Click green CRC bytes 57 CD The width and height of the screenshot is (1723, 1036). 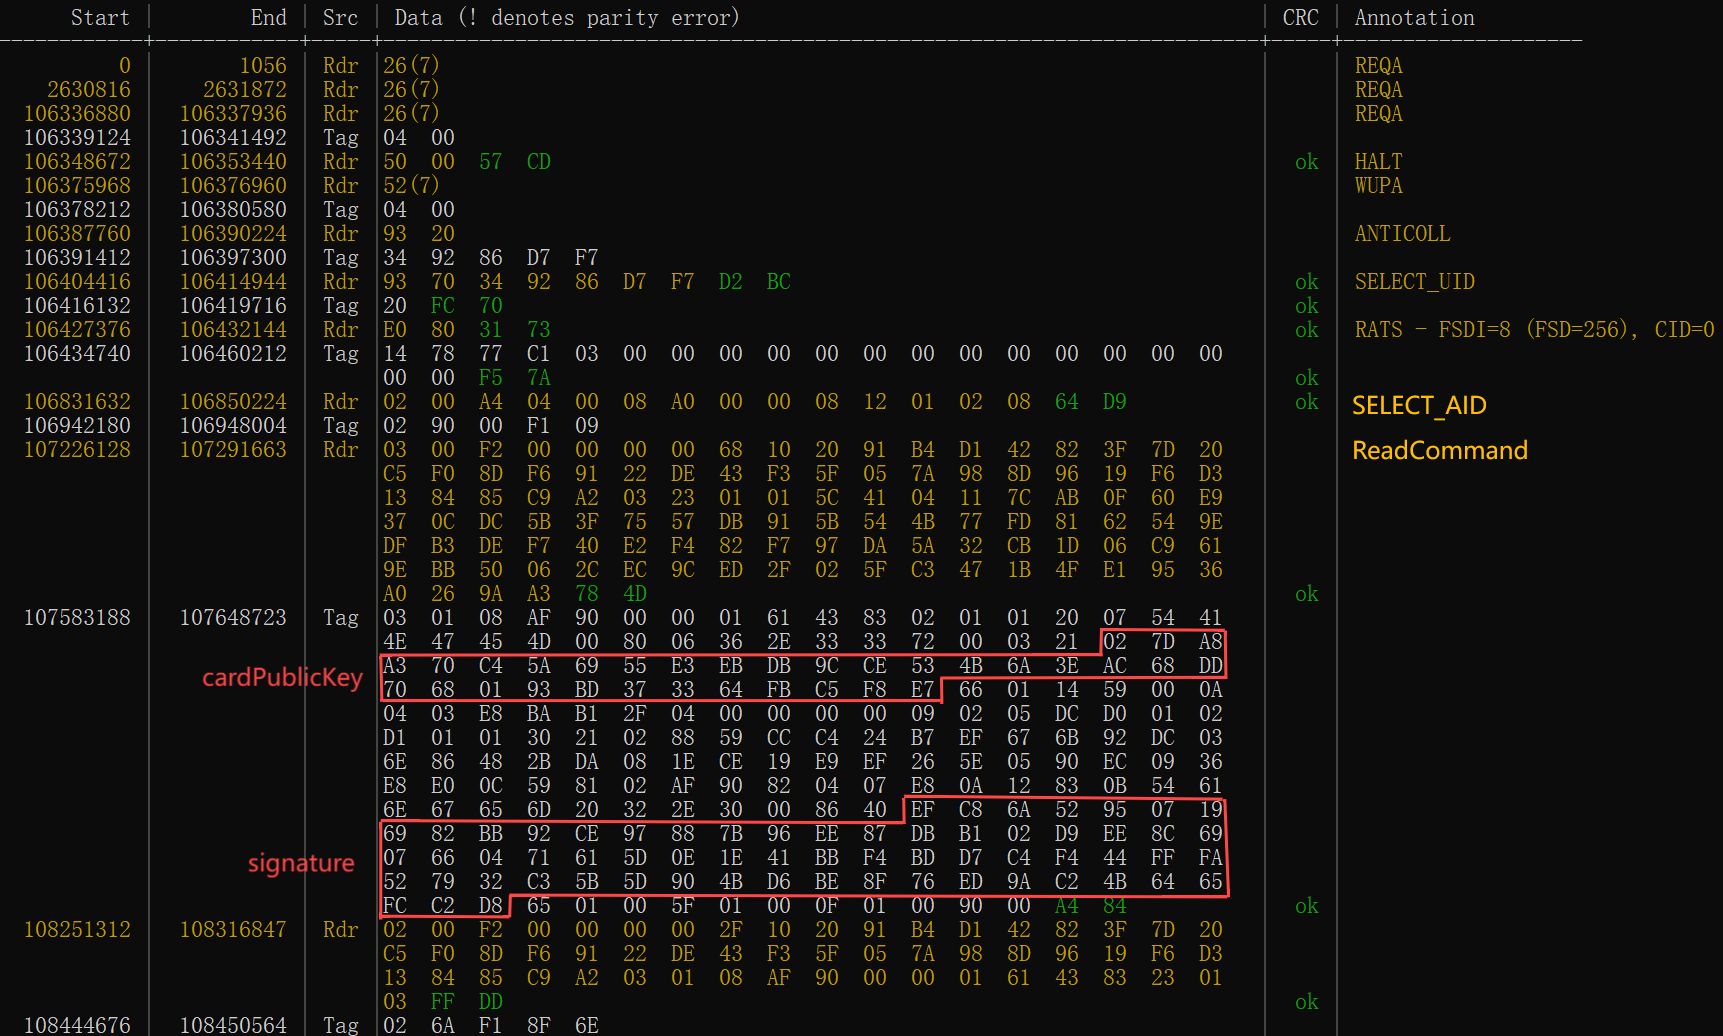tap(515, 162)
